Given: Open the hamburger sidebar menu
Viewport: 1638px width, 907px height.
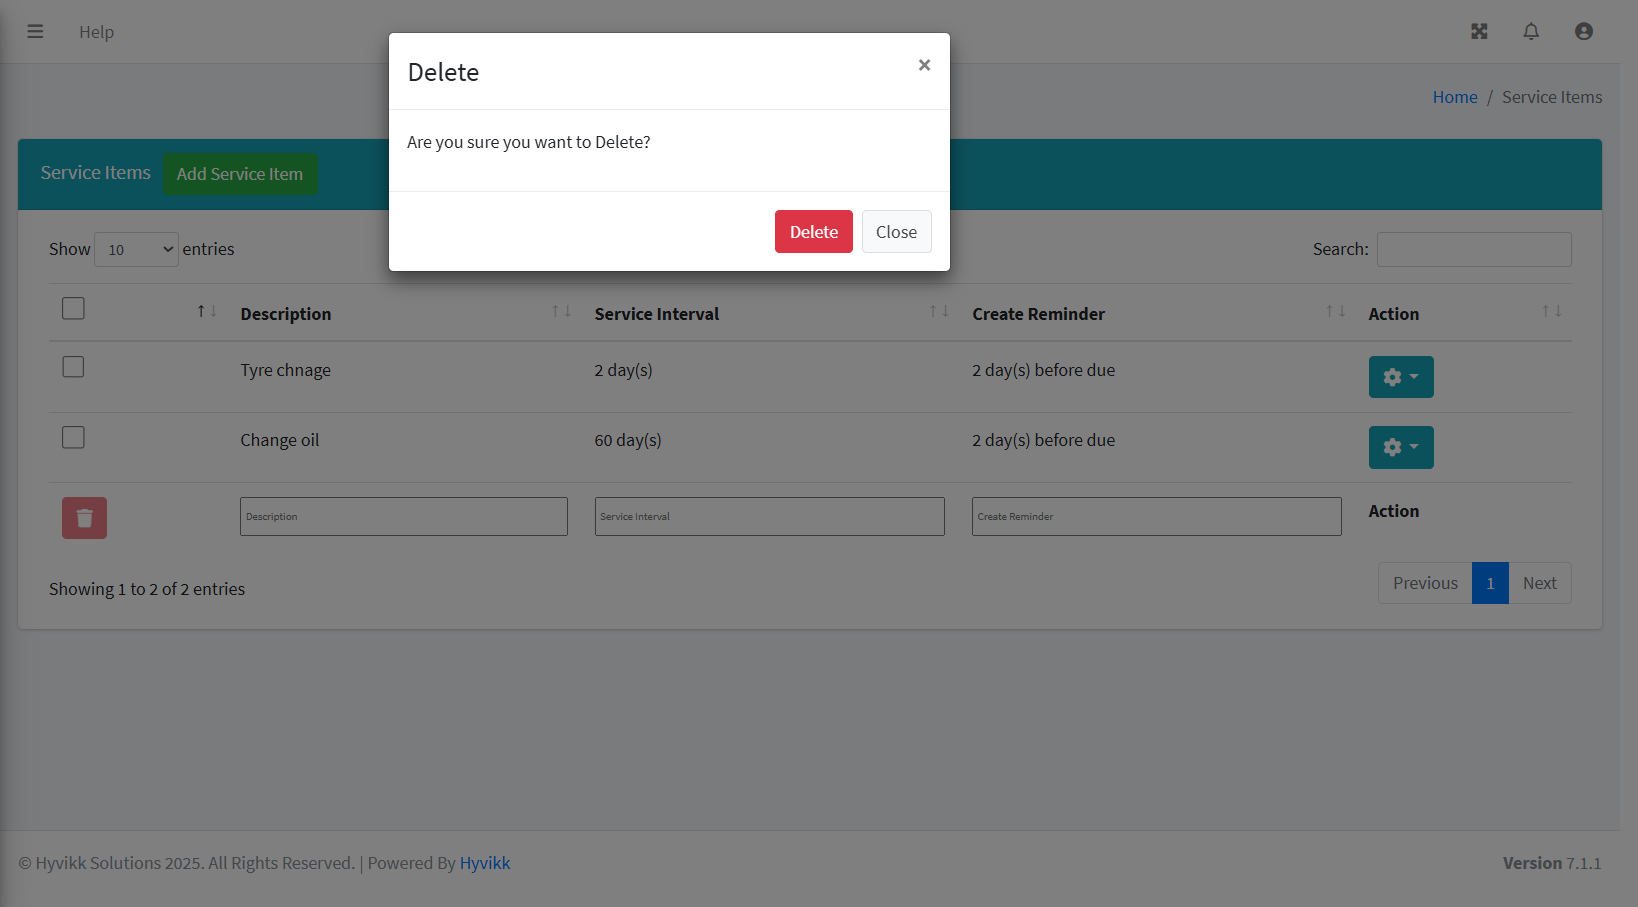Looking at the screenshot, I should 35,31.
